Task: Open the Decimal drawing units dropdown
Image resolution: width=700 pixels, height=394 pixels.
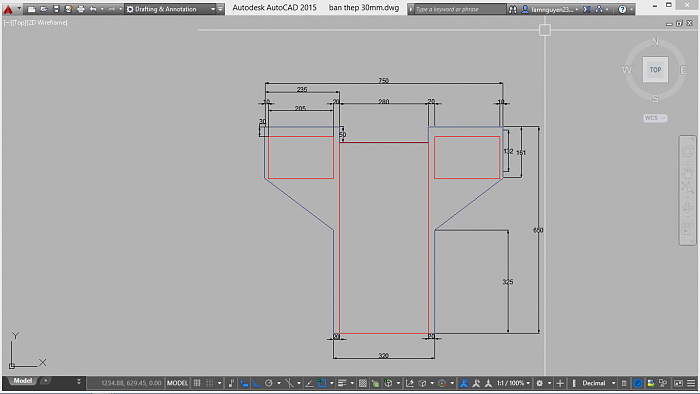Action: [x=599, y=383]
